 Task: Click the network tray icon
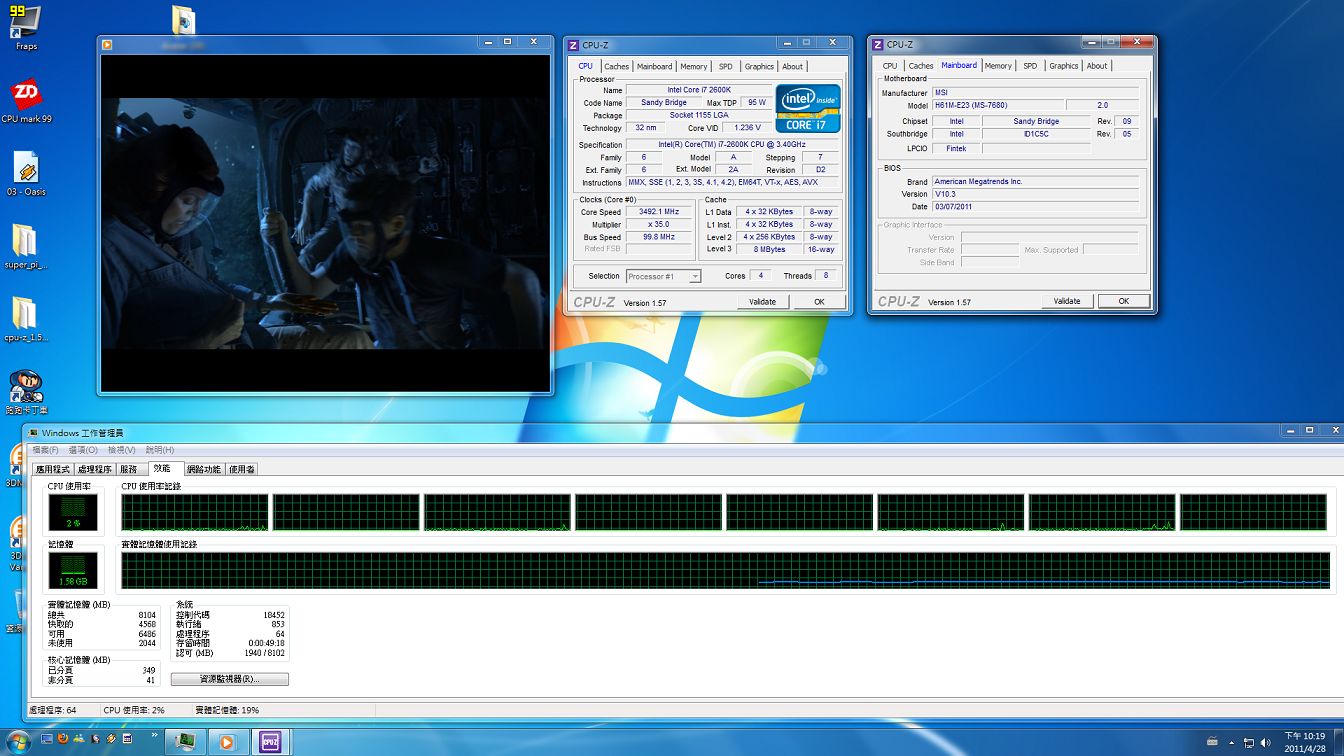1249,743
